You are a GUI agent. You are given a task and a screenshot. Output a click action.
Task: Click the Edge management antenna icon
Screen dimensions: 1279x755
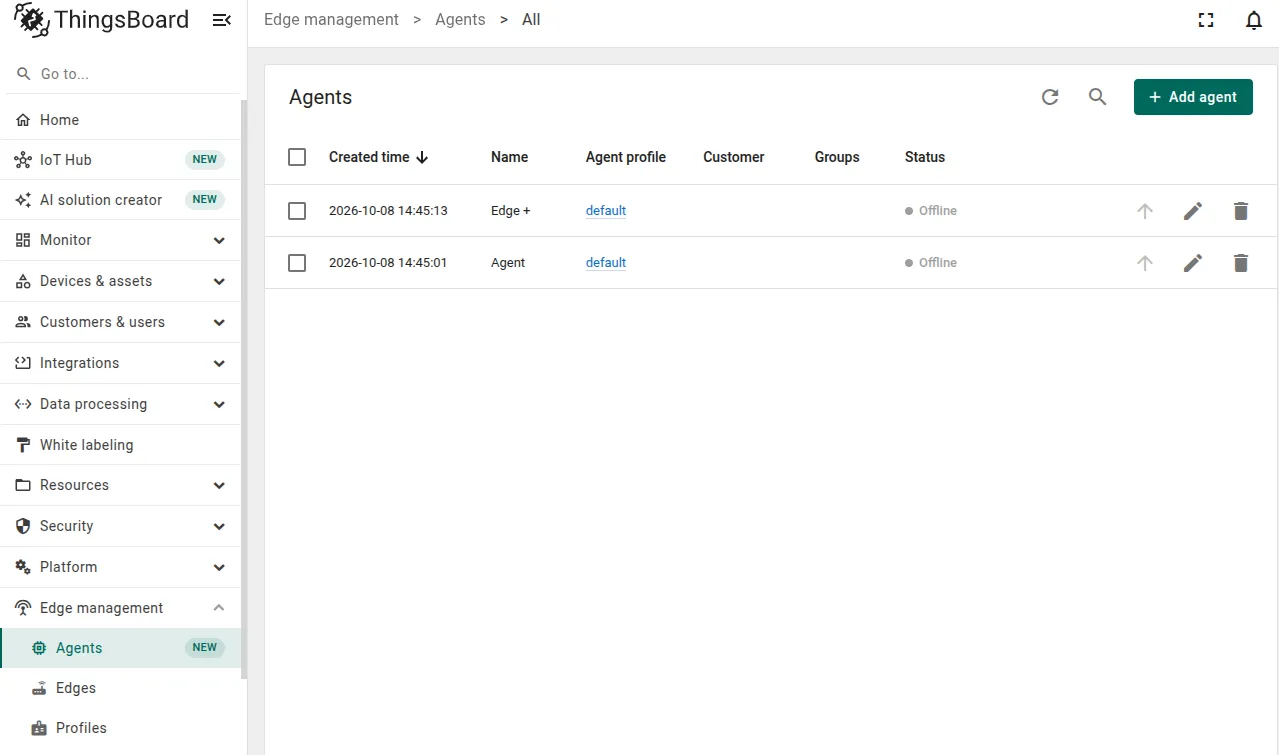pos(23,608)
